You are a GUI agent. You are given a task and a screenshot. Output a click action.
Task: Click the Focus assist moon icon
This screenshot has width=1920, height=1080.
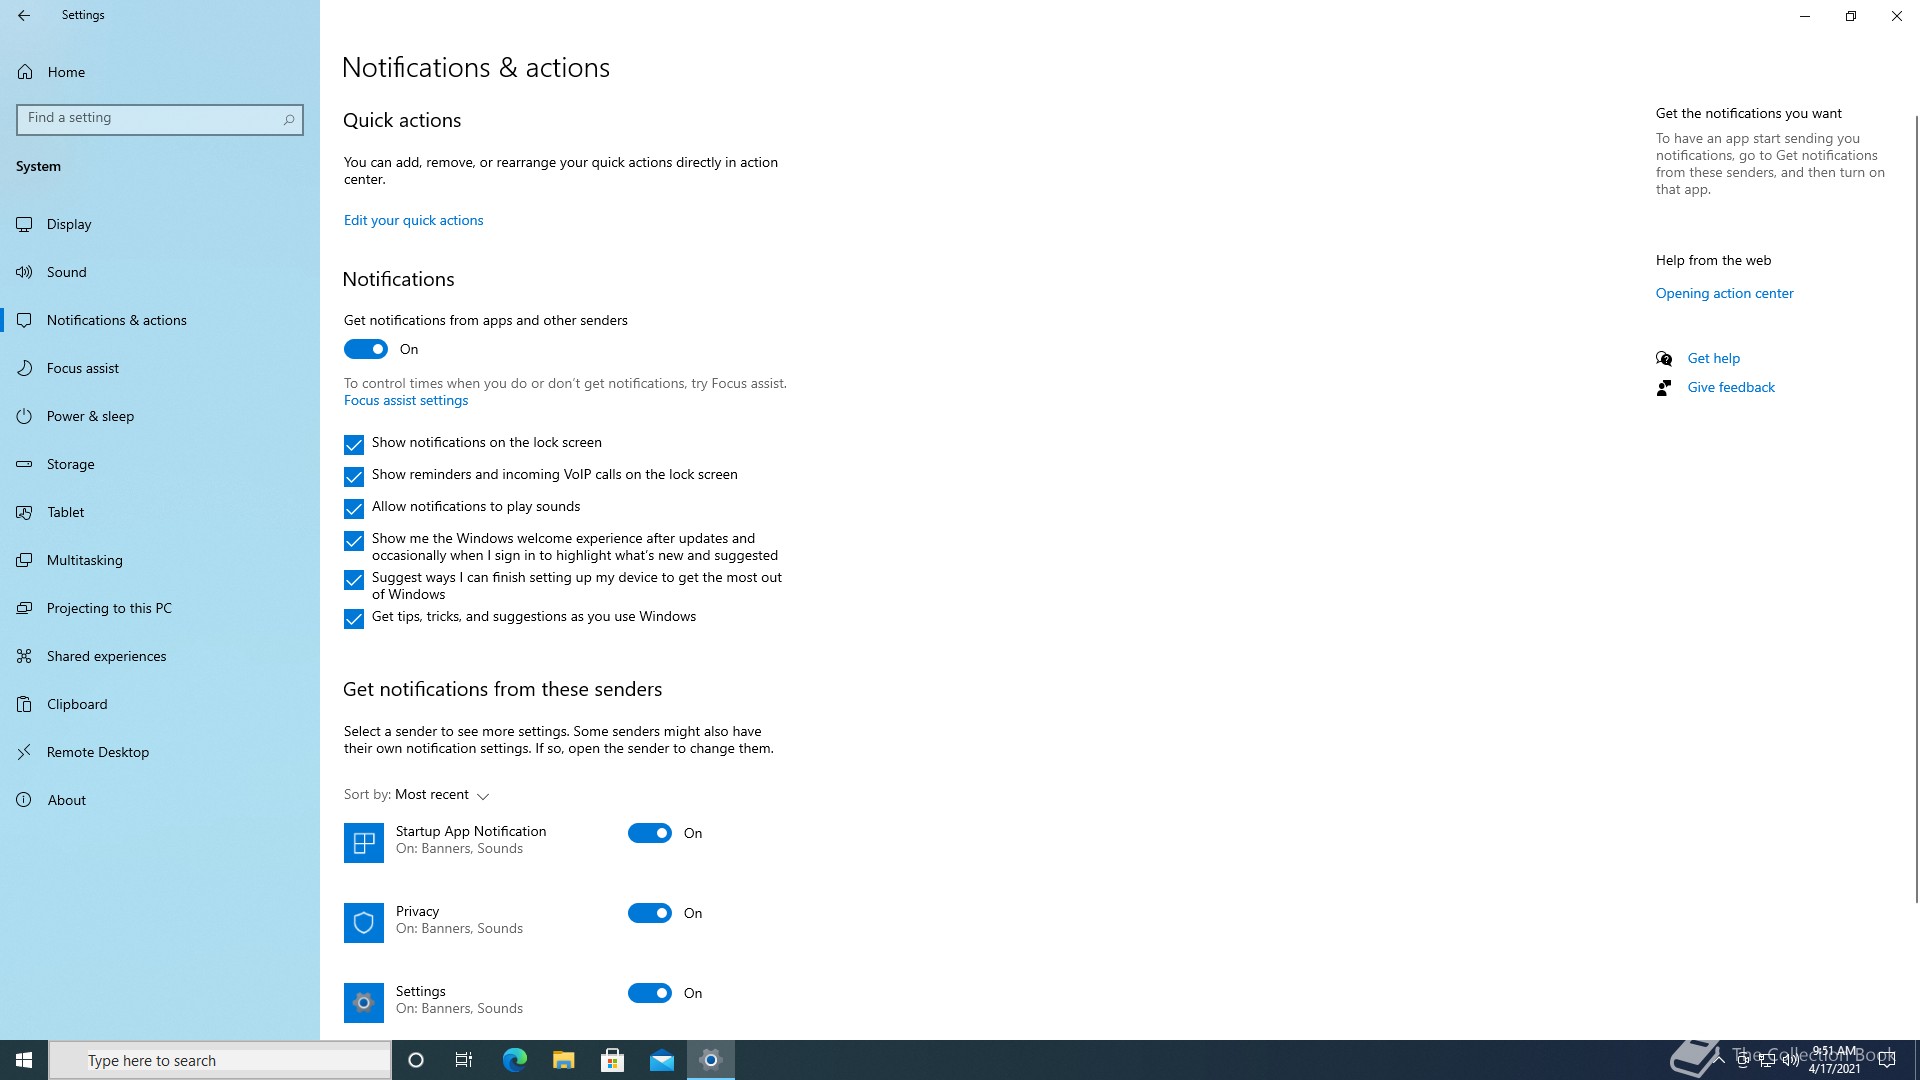point(25,368)
